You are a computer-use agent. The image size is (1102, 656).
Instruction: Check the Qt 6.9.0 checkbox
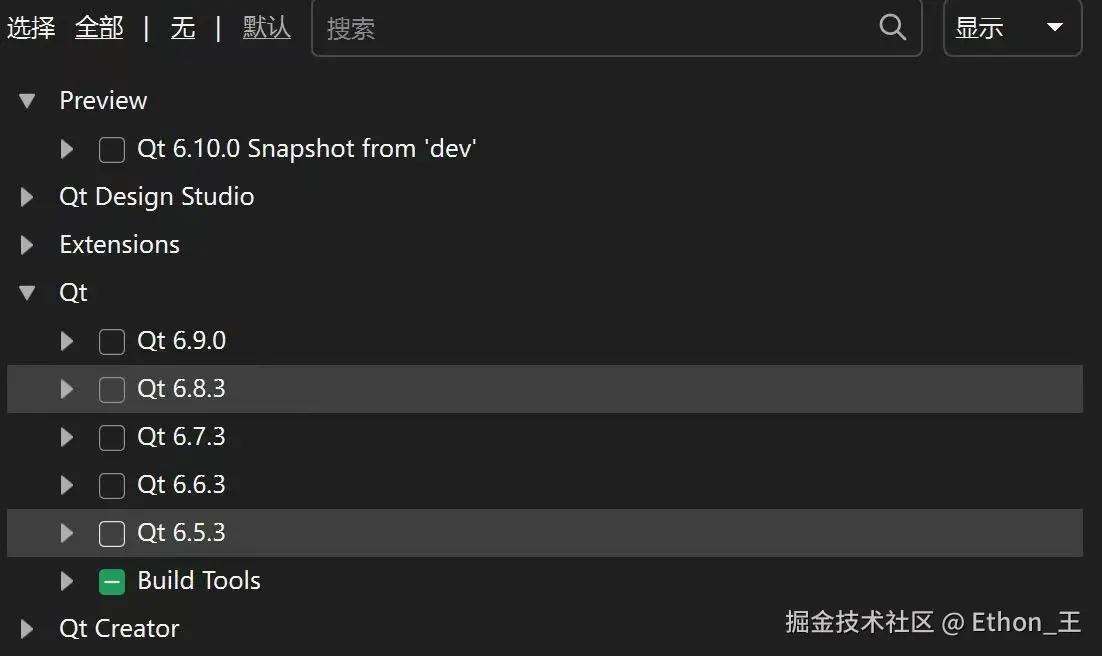(x=112, y=342)
